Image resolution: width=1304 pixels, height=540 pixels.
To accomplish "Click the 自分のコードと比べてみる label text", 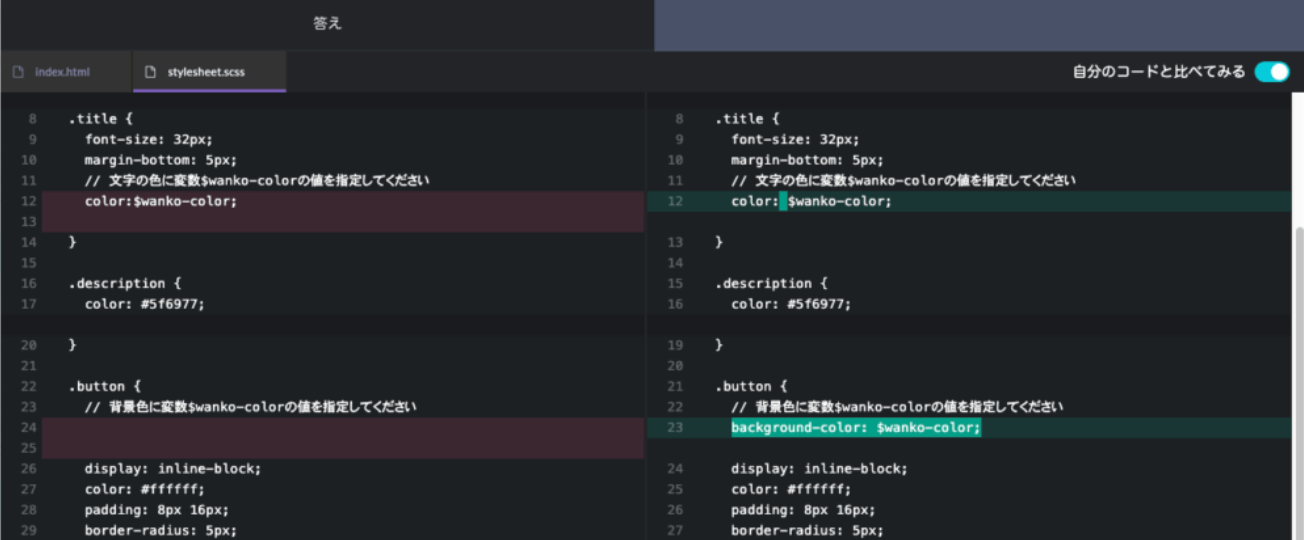I will pyautogui.click(x=1159, y=72).
